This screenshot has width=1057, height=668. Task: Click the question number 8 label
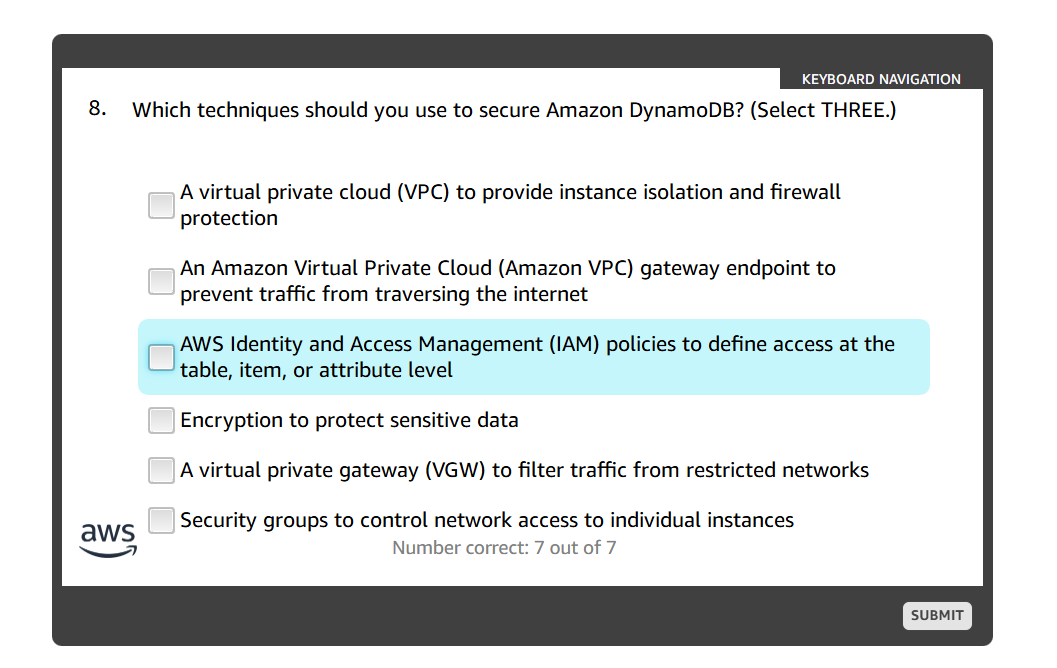click(x=97, y=109)
